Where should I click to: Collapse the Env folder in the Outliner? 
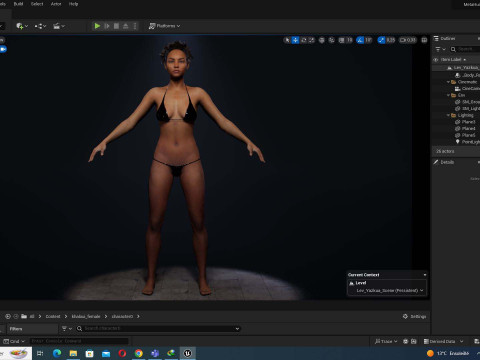pyautogui.click(x=448, y=95)
